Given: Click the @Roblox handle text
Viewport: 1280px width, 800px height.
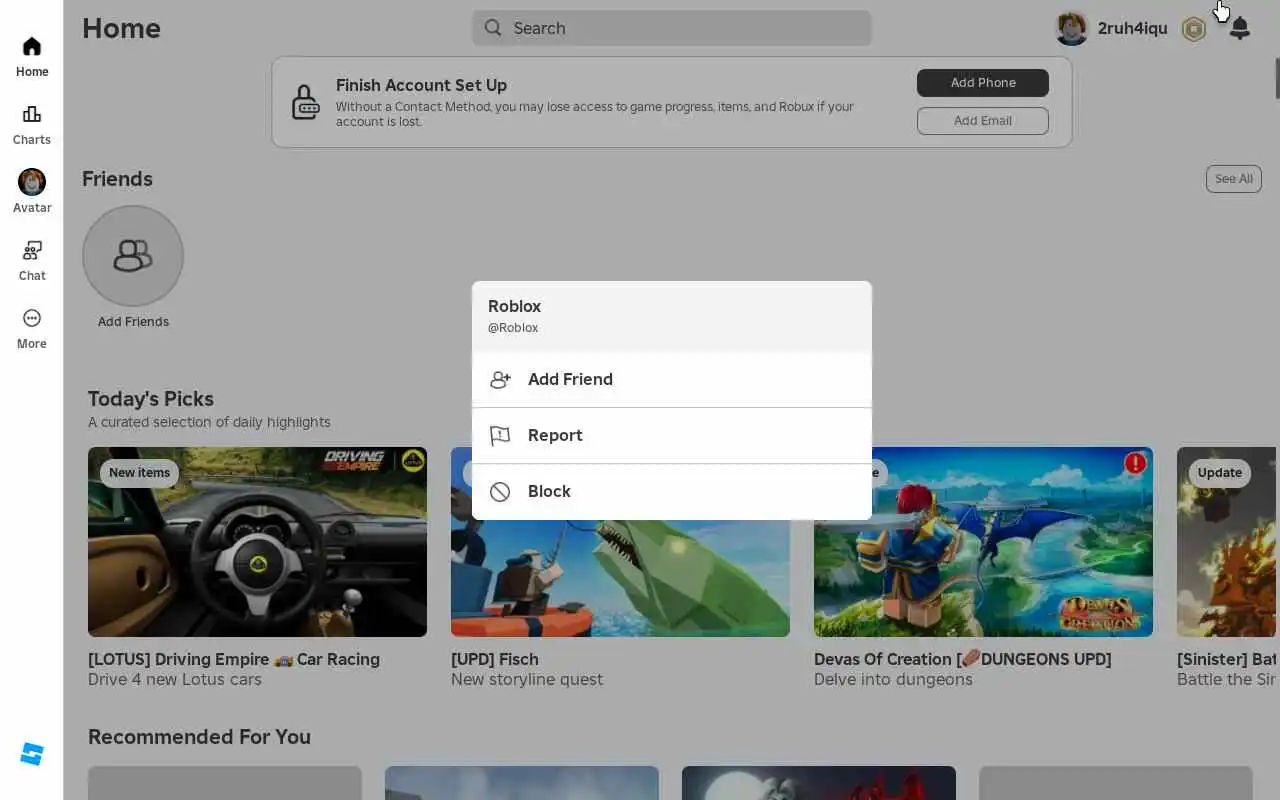Looking at the screenshot, I should click(x=513, y=328).
